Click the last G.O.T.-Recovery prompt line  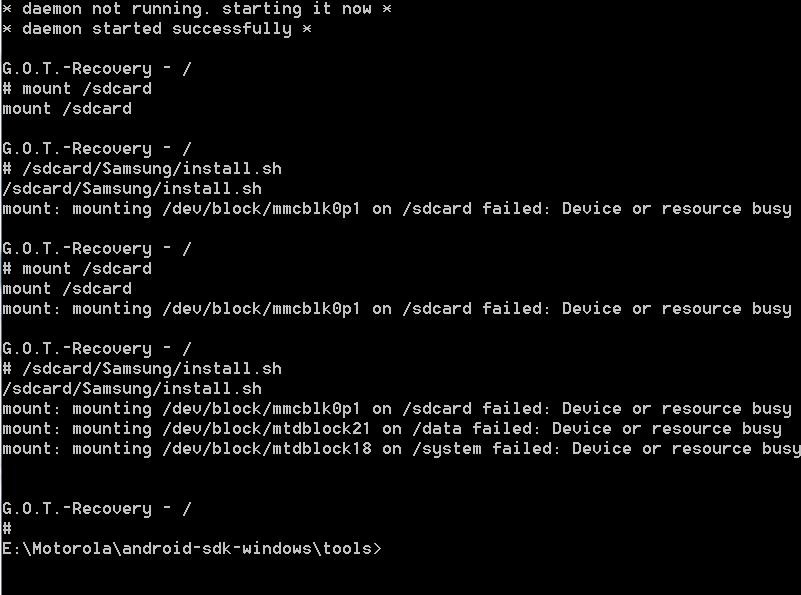[x=97, y=509]
